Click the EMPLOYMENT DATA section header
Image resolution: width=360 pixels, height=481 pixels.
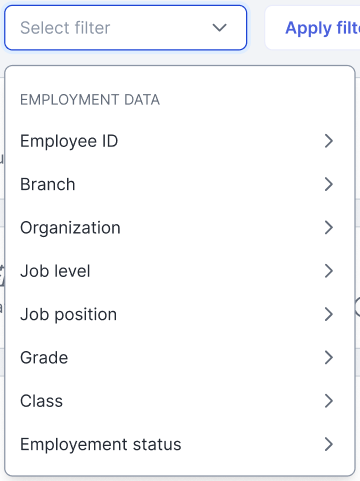pos(90,100)
